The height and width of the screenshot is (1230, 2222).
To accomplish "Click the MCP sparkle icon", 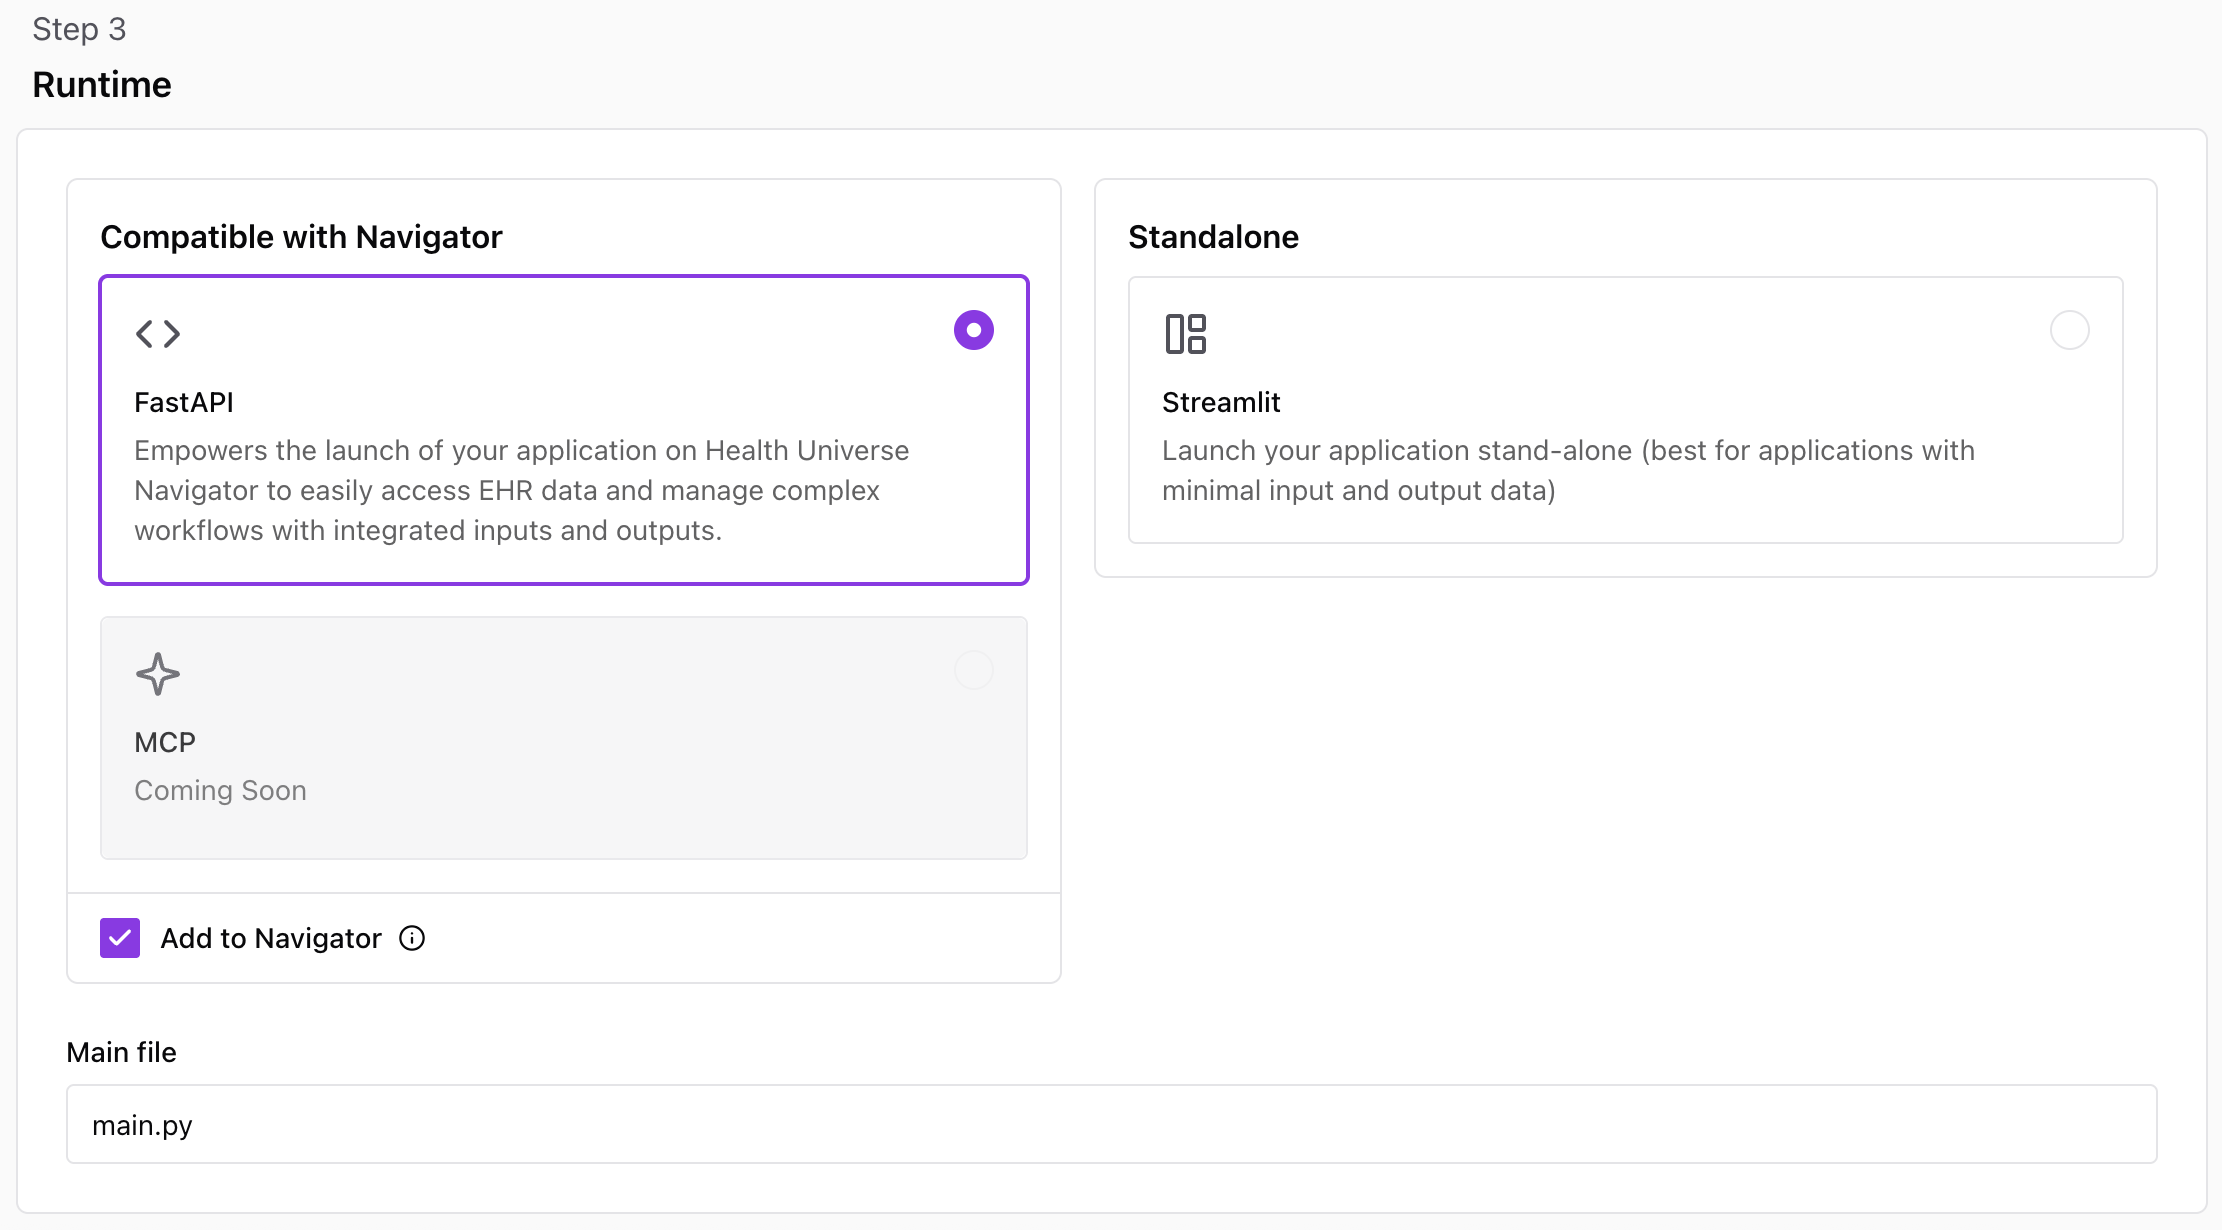I will click(158, 674).
